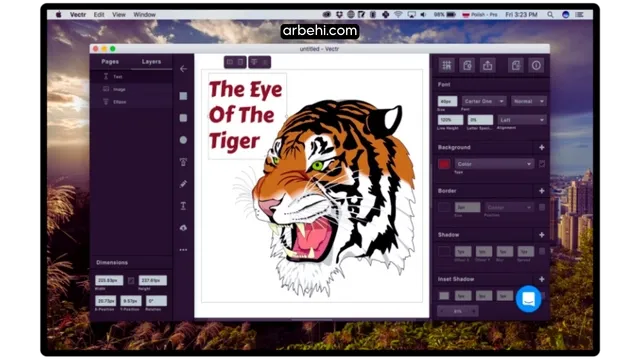640x360 pixels.
Task: Add a new Shadow with plus button
Action: (x=542, y=235)
